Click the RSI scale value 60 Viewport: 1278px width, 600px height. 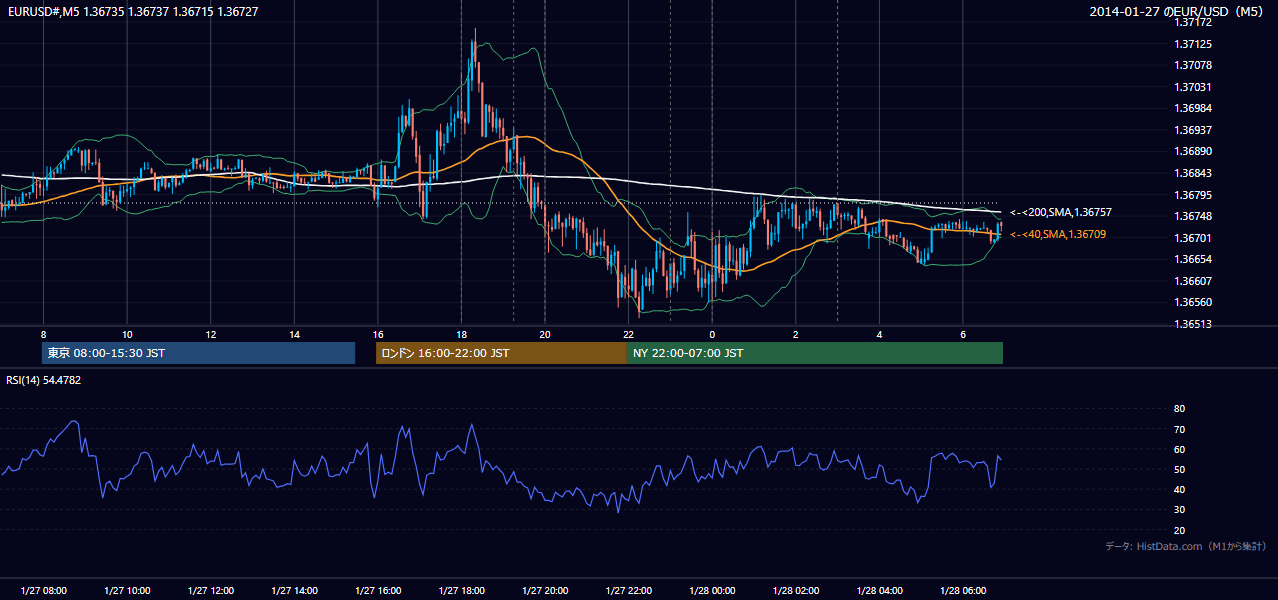pyautogui.click(x=1179, y=449)
